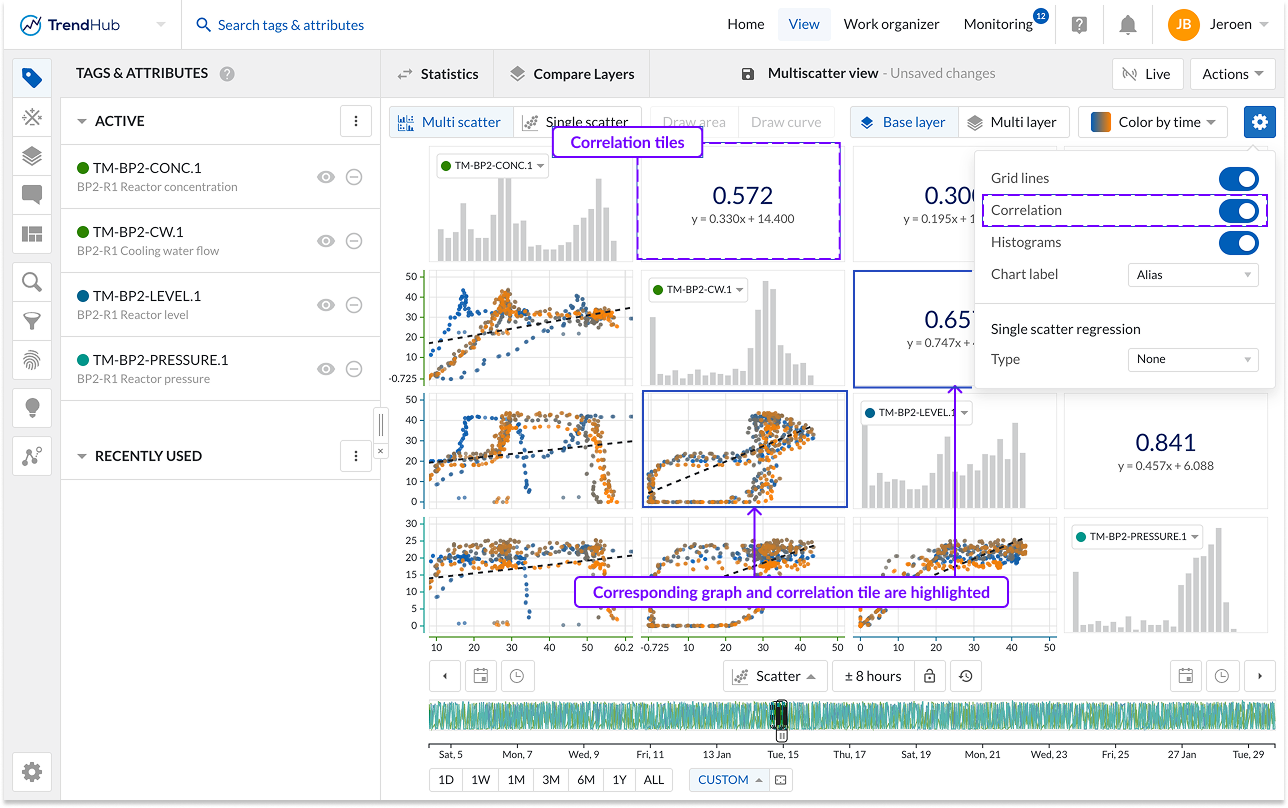This screenshot has height=808, width=1288.
Task: Click the Search tags & attributes field
Action: [290, 25]
